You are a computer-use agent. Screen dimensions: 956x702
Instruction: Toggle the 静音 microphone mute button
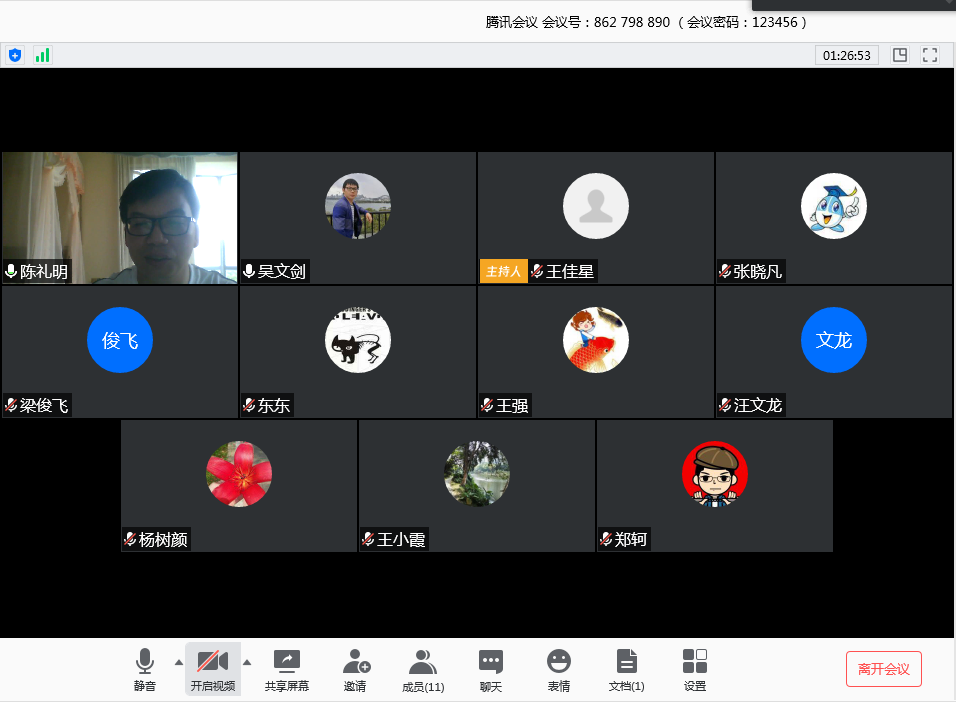tap(145, 670)
